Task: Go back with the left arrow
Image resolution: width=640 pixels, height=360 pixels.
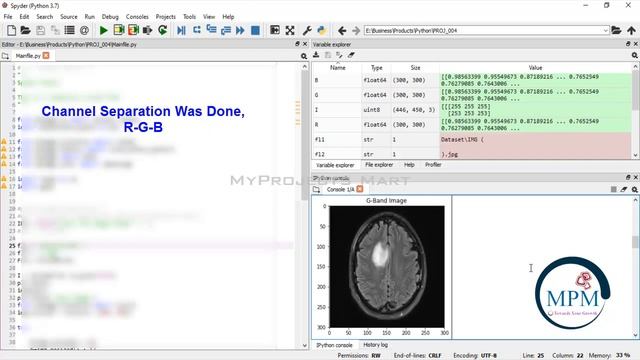Action: tap(342, 30)
